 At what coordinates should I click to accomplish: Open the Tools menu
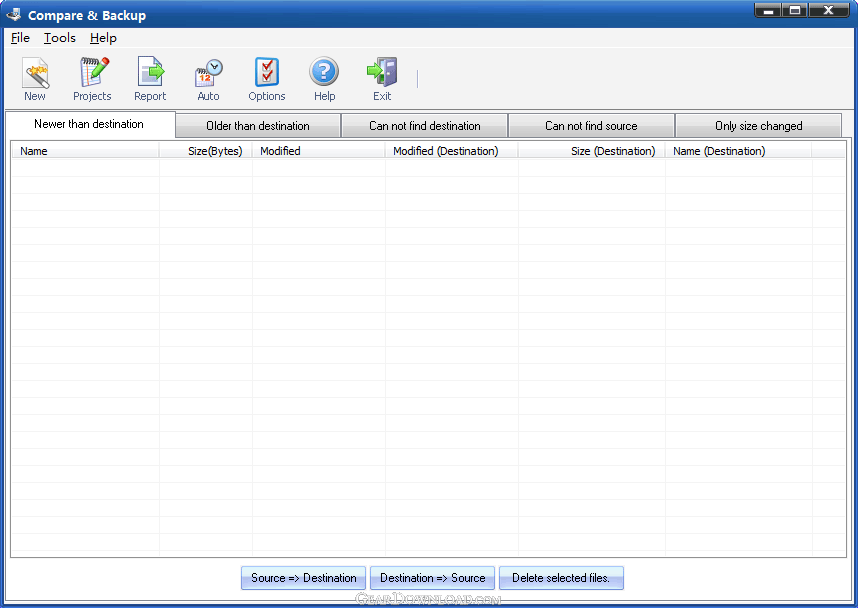click(60, 38)
